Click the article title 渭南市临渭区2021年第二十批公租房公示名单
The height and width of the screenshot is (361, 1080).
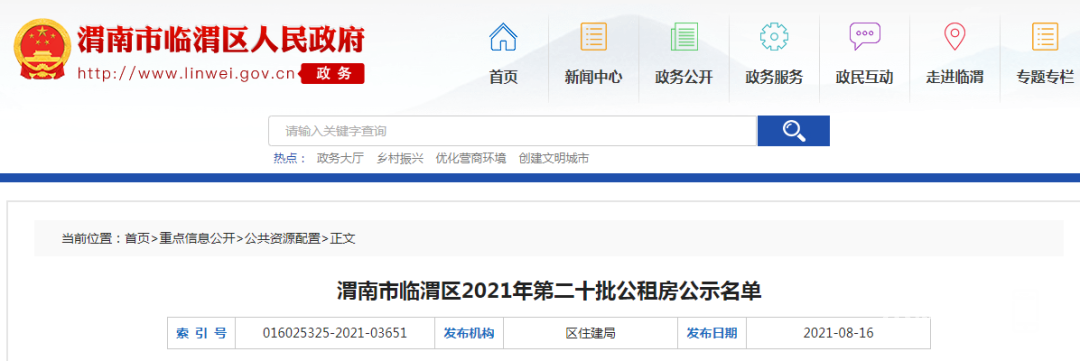pos(549,291)
